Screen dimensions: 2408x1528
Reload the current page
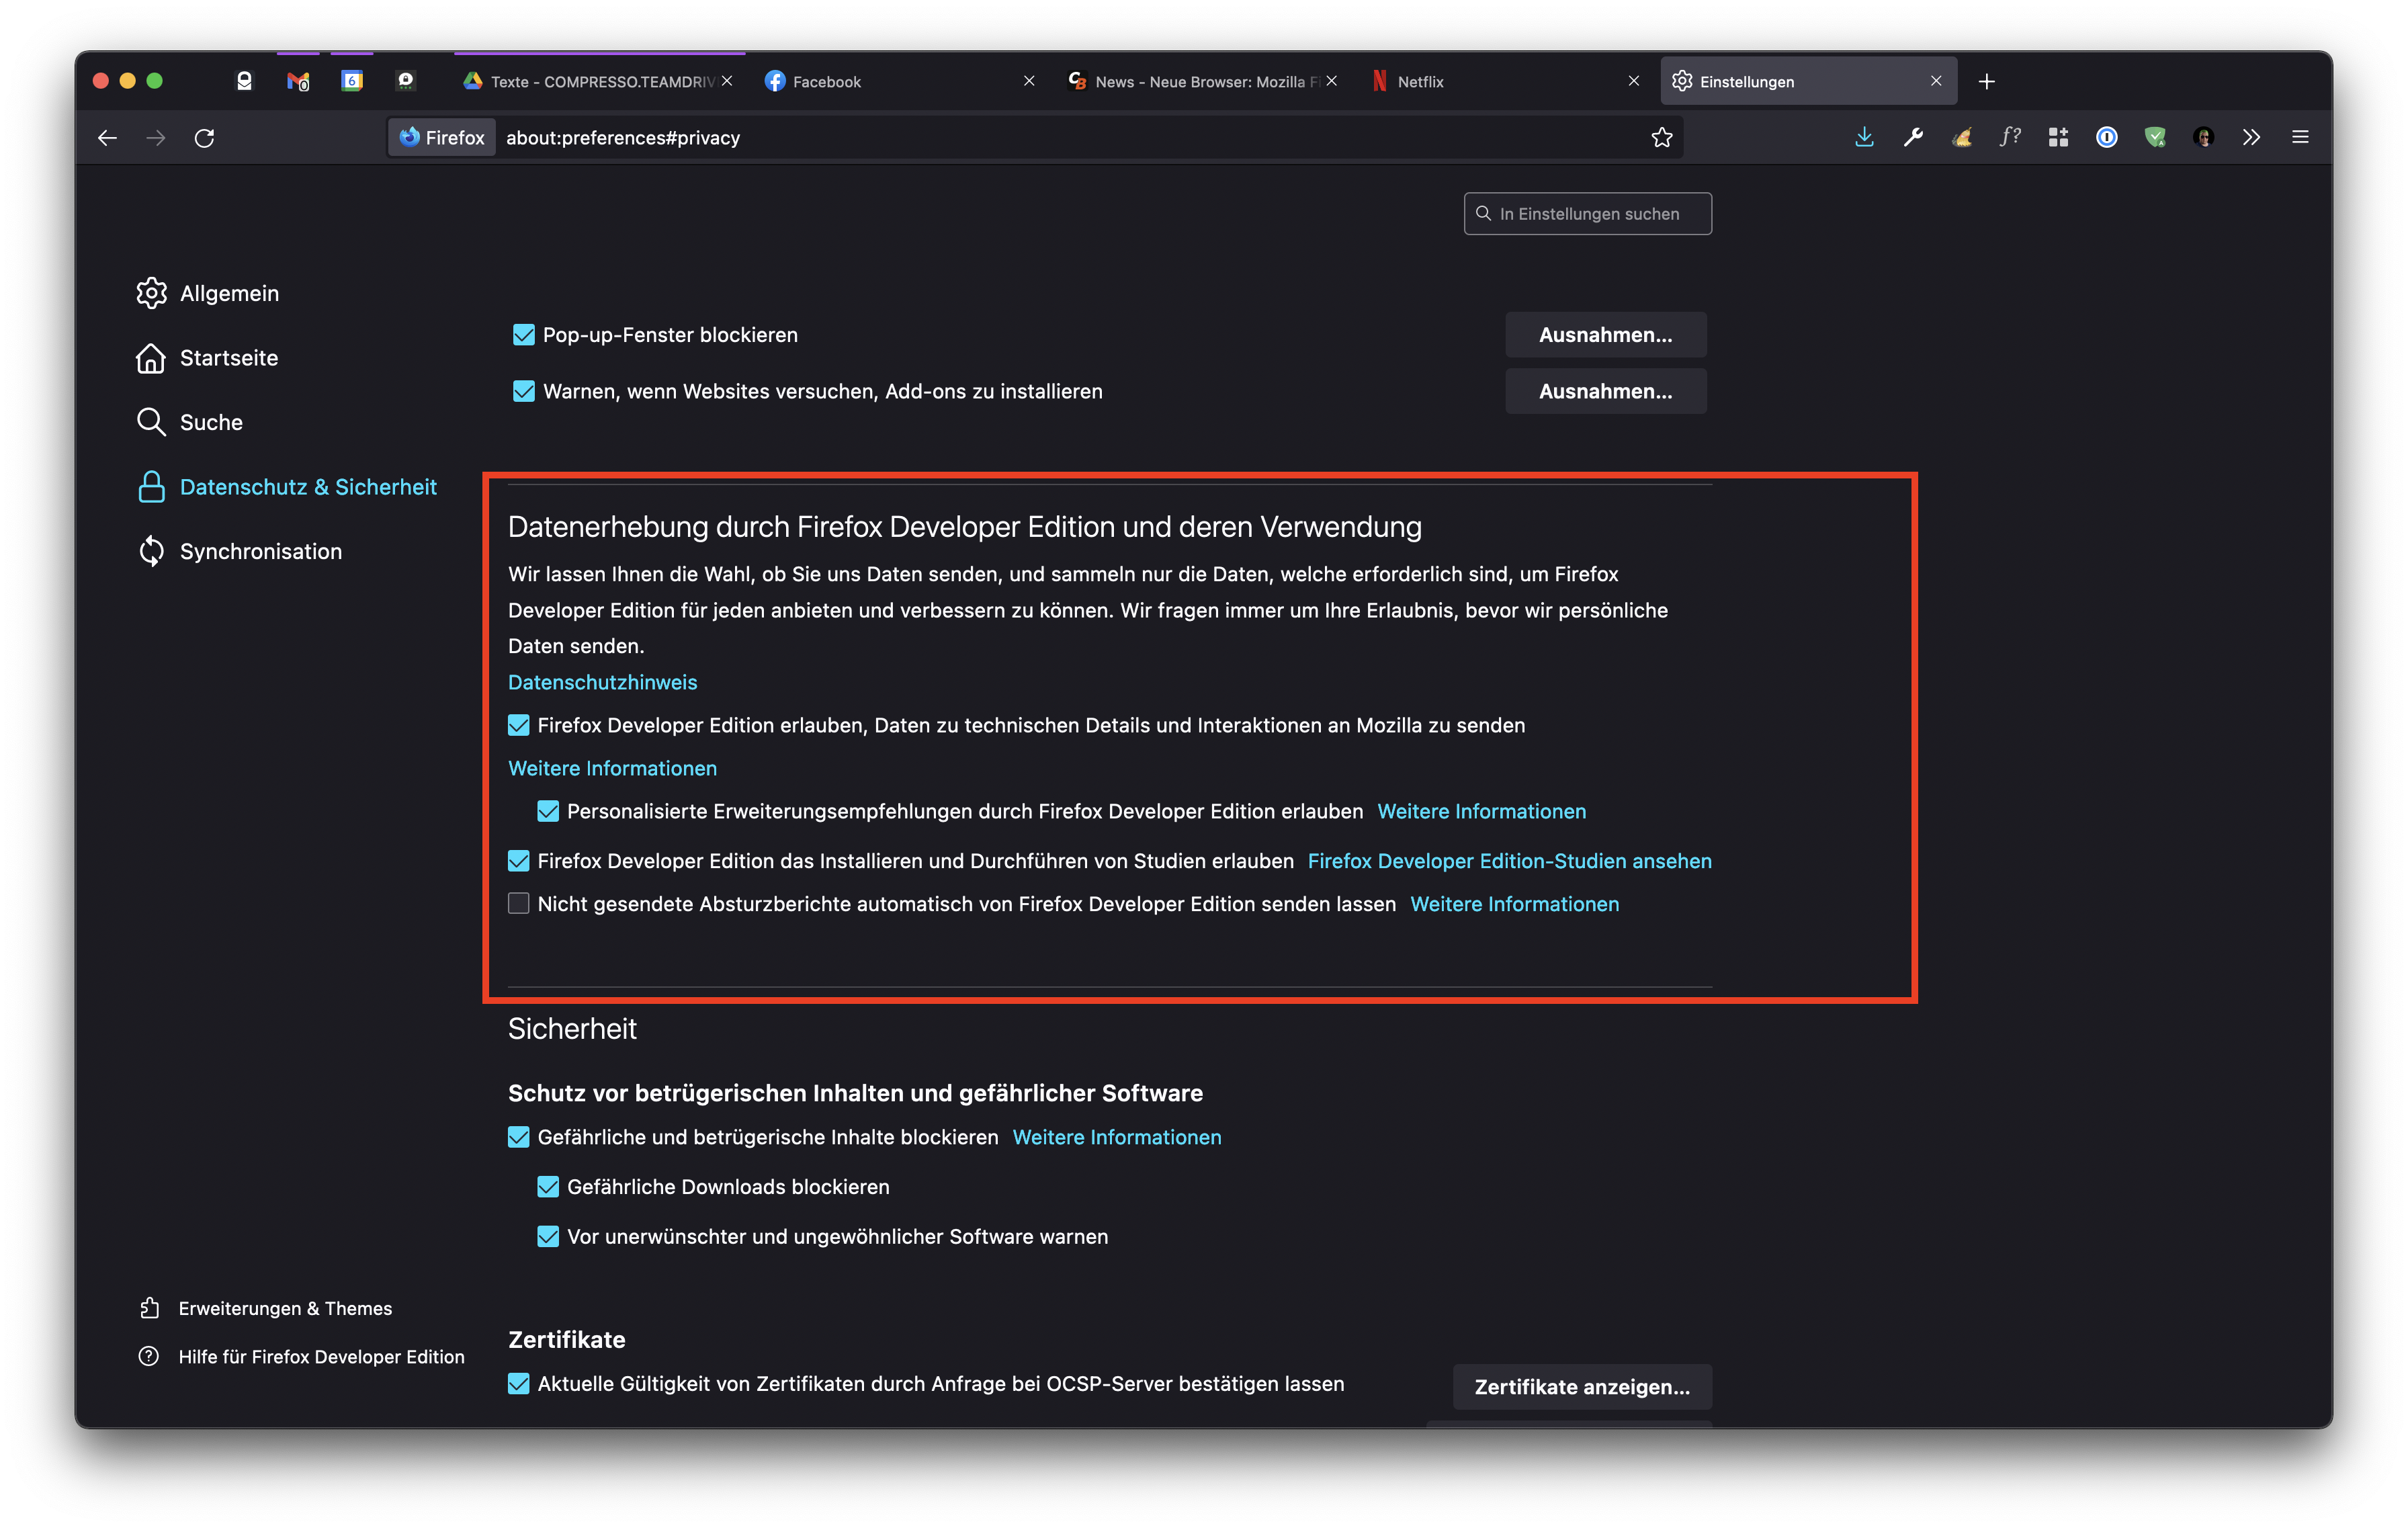204,137
